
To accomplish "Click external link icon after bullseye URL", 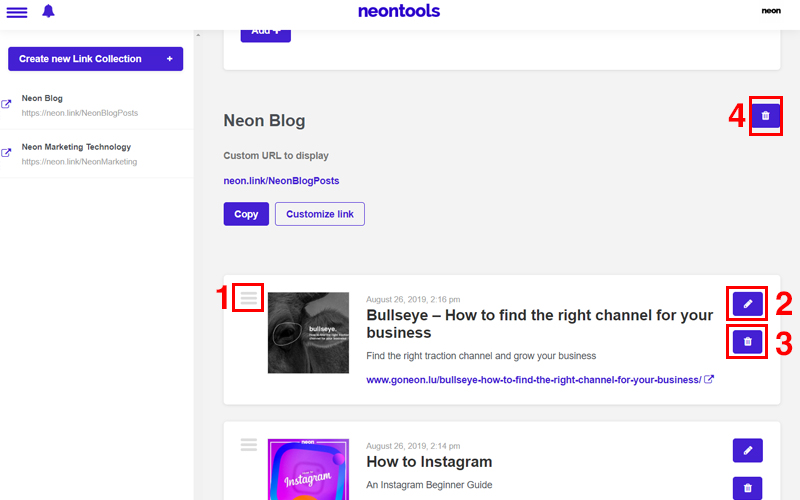I will [709, 379].
